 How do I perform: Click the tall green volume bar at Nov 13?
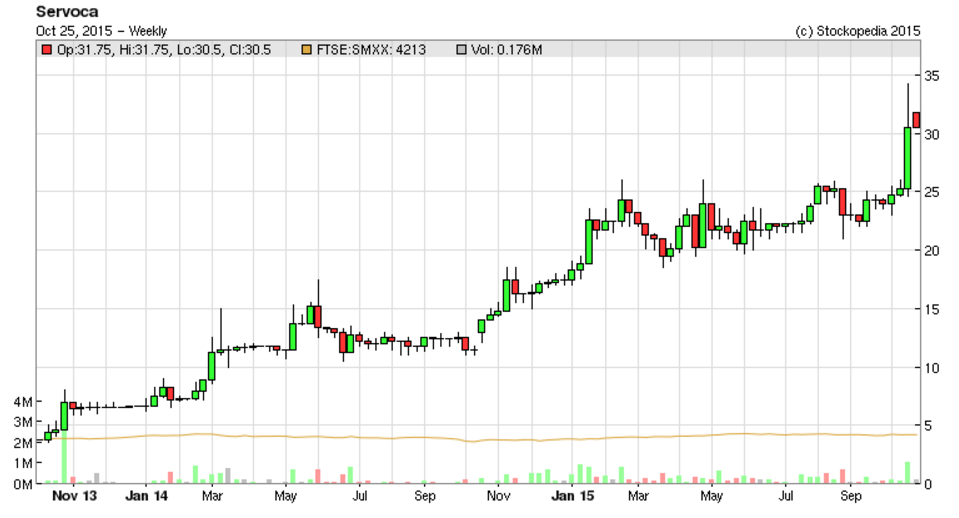click(x=64, y=456)
